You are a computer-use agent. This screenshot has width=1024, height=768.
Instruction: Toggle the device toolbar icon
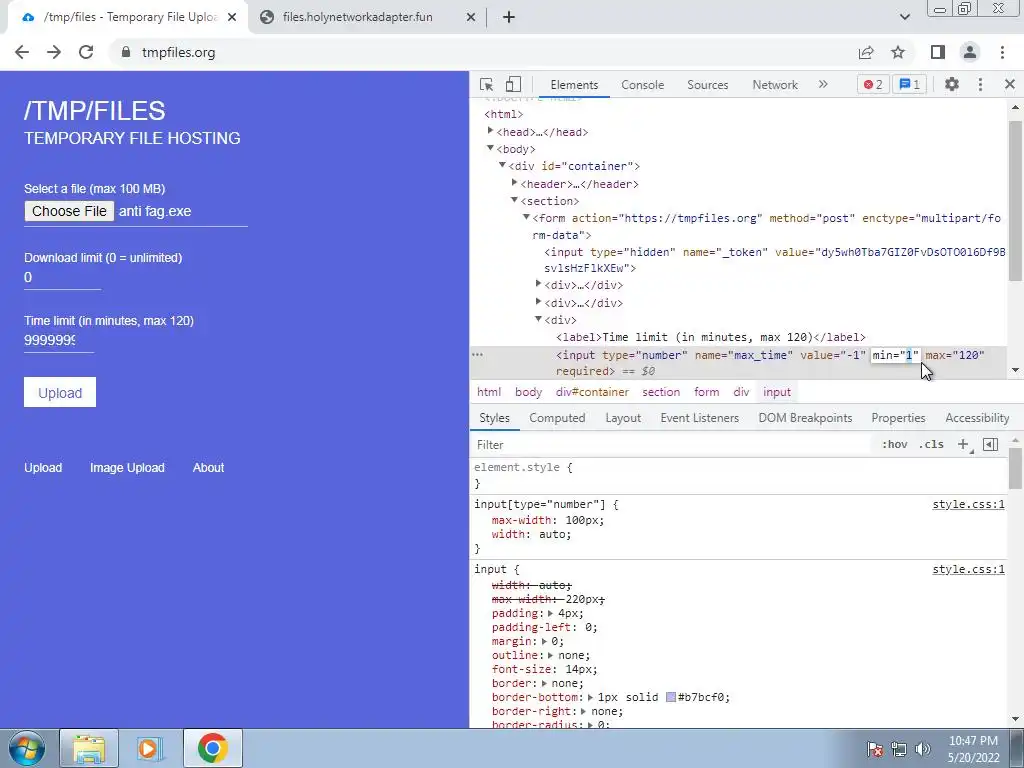pyautogui.click(x=513, y=84)
